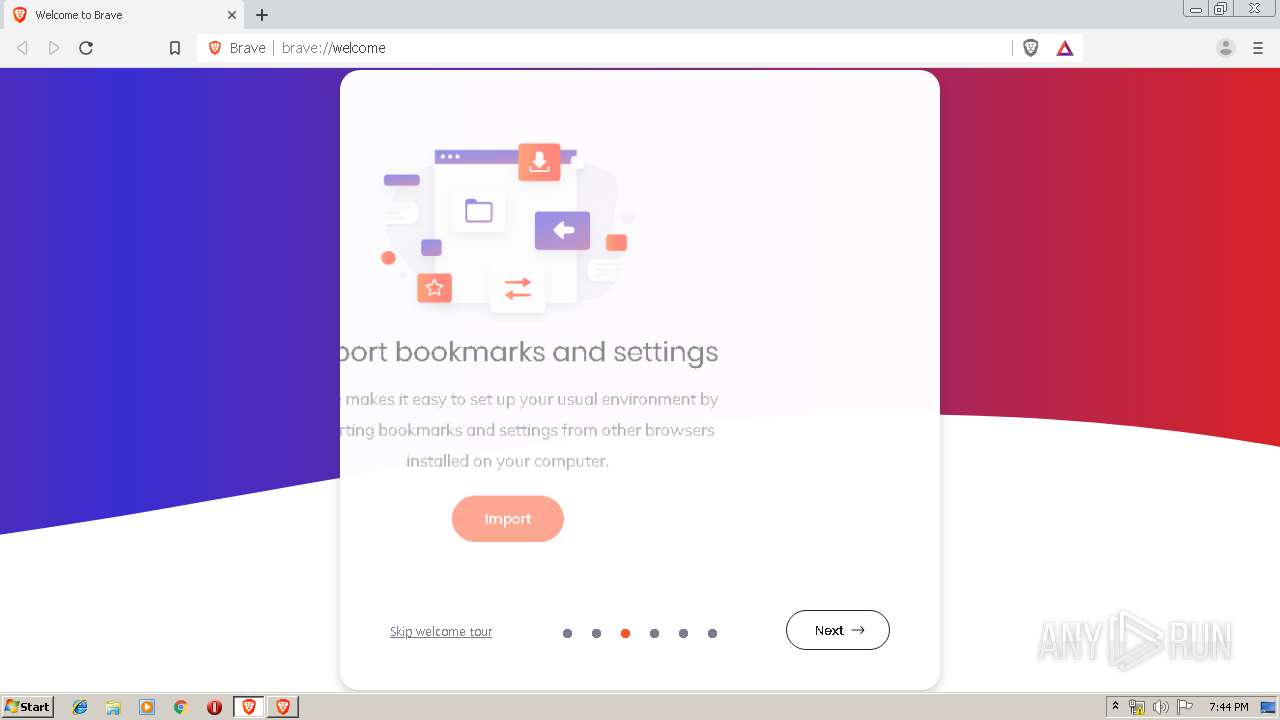1280x720 pixels.
Task: Click the Brave Shields lion icon
Action: (1031, 48)
